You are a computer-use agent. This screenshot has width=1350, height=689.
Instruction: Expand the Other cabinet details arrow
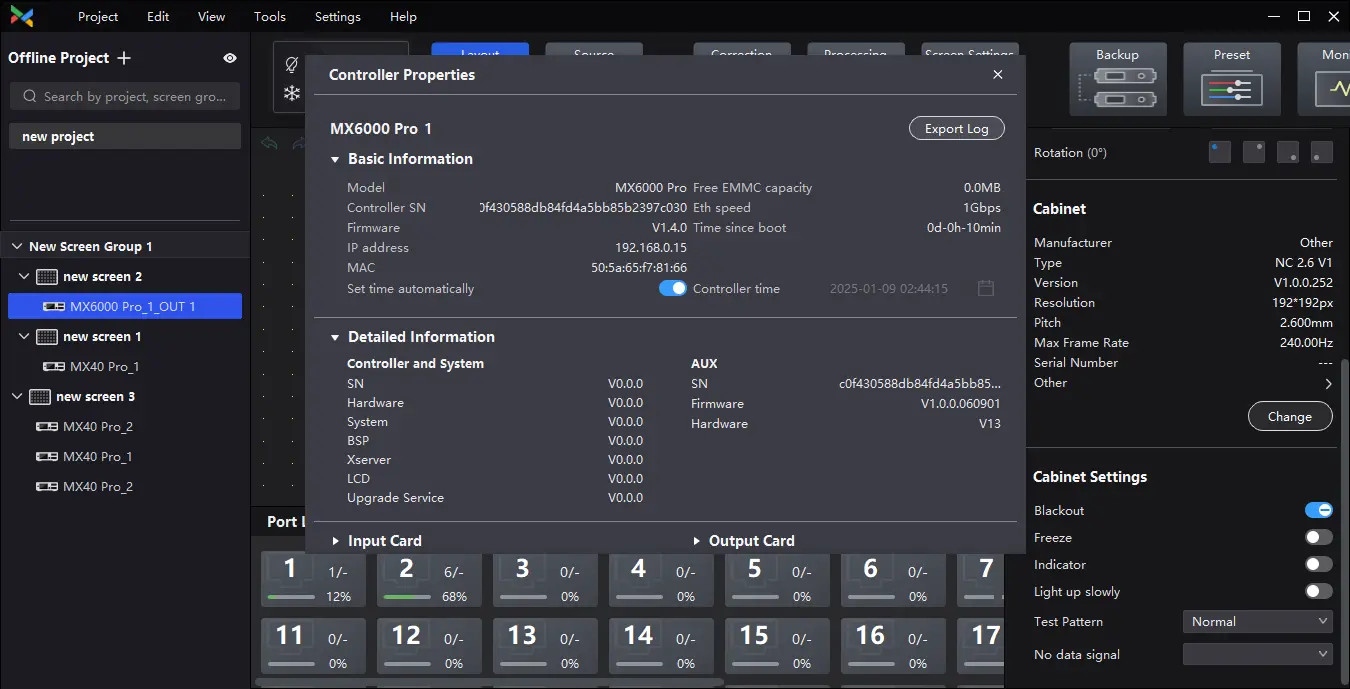(x=1328, y=384)
